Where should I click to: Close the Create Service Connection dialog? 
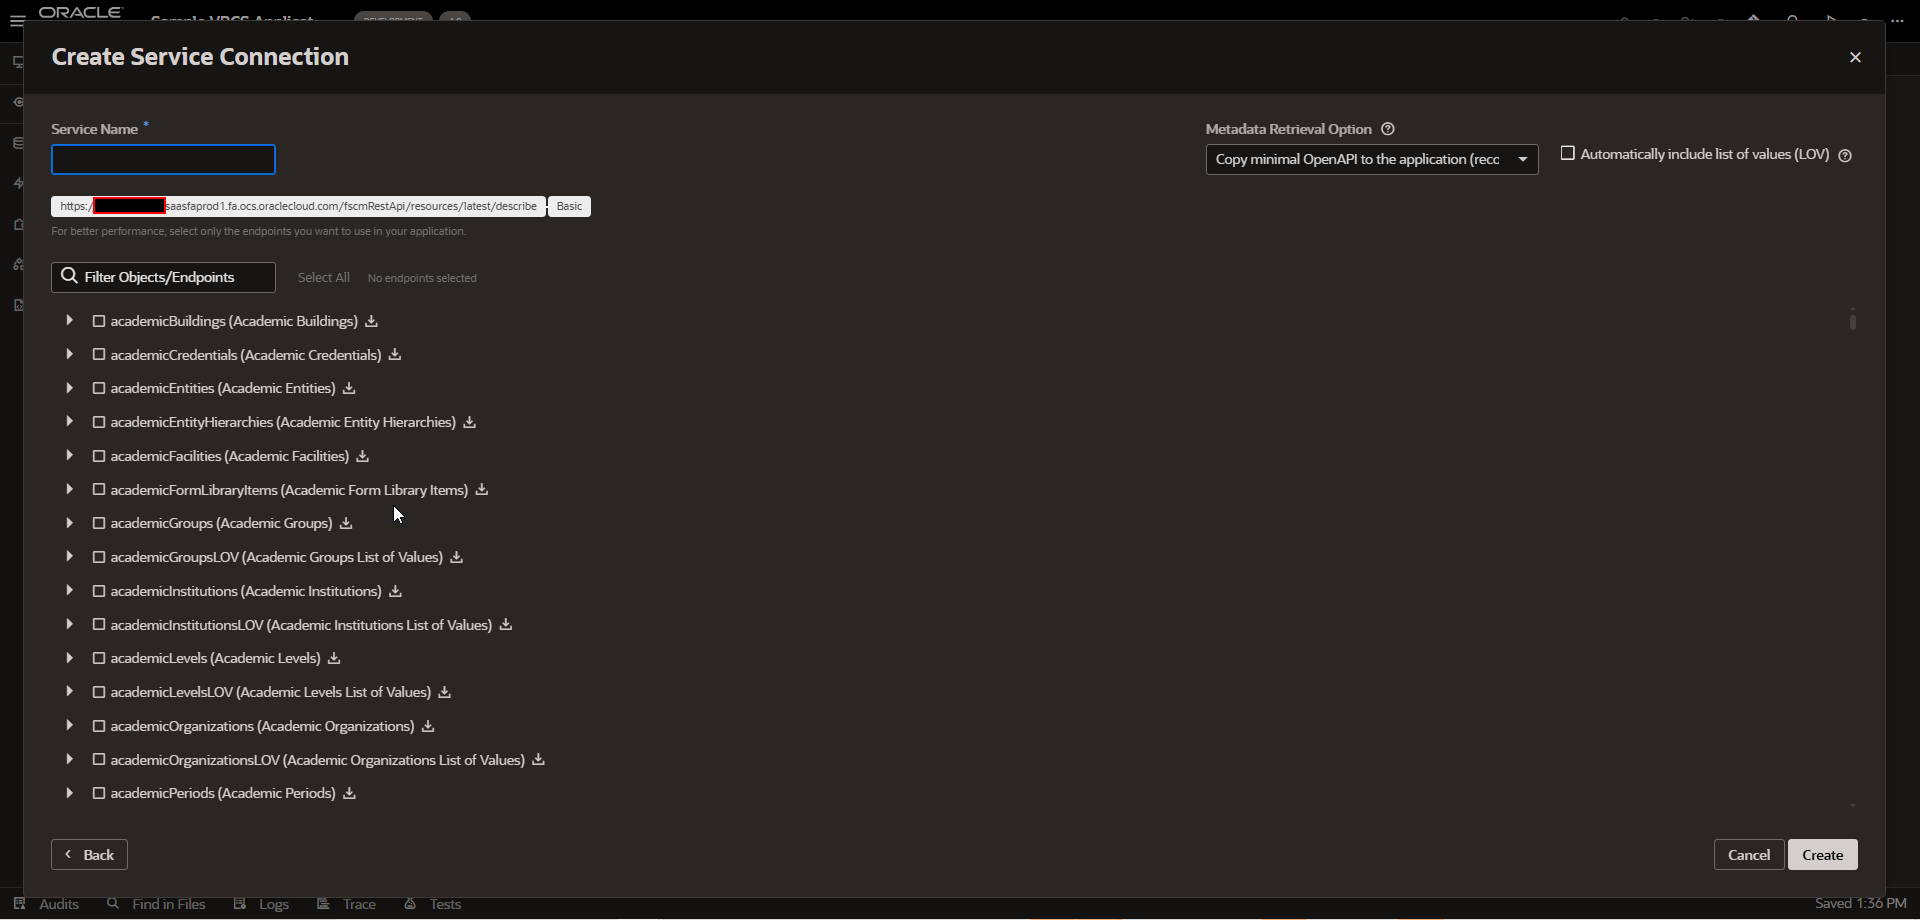click(1855, 58)
